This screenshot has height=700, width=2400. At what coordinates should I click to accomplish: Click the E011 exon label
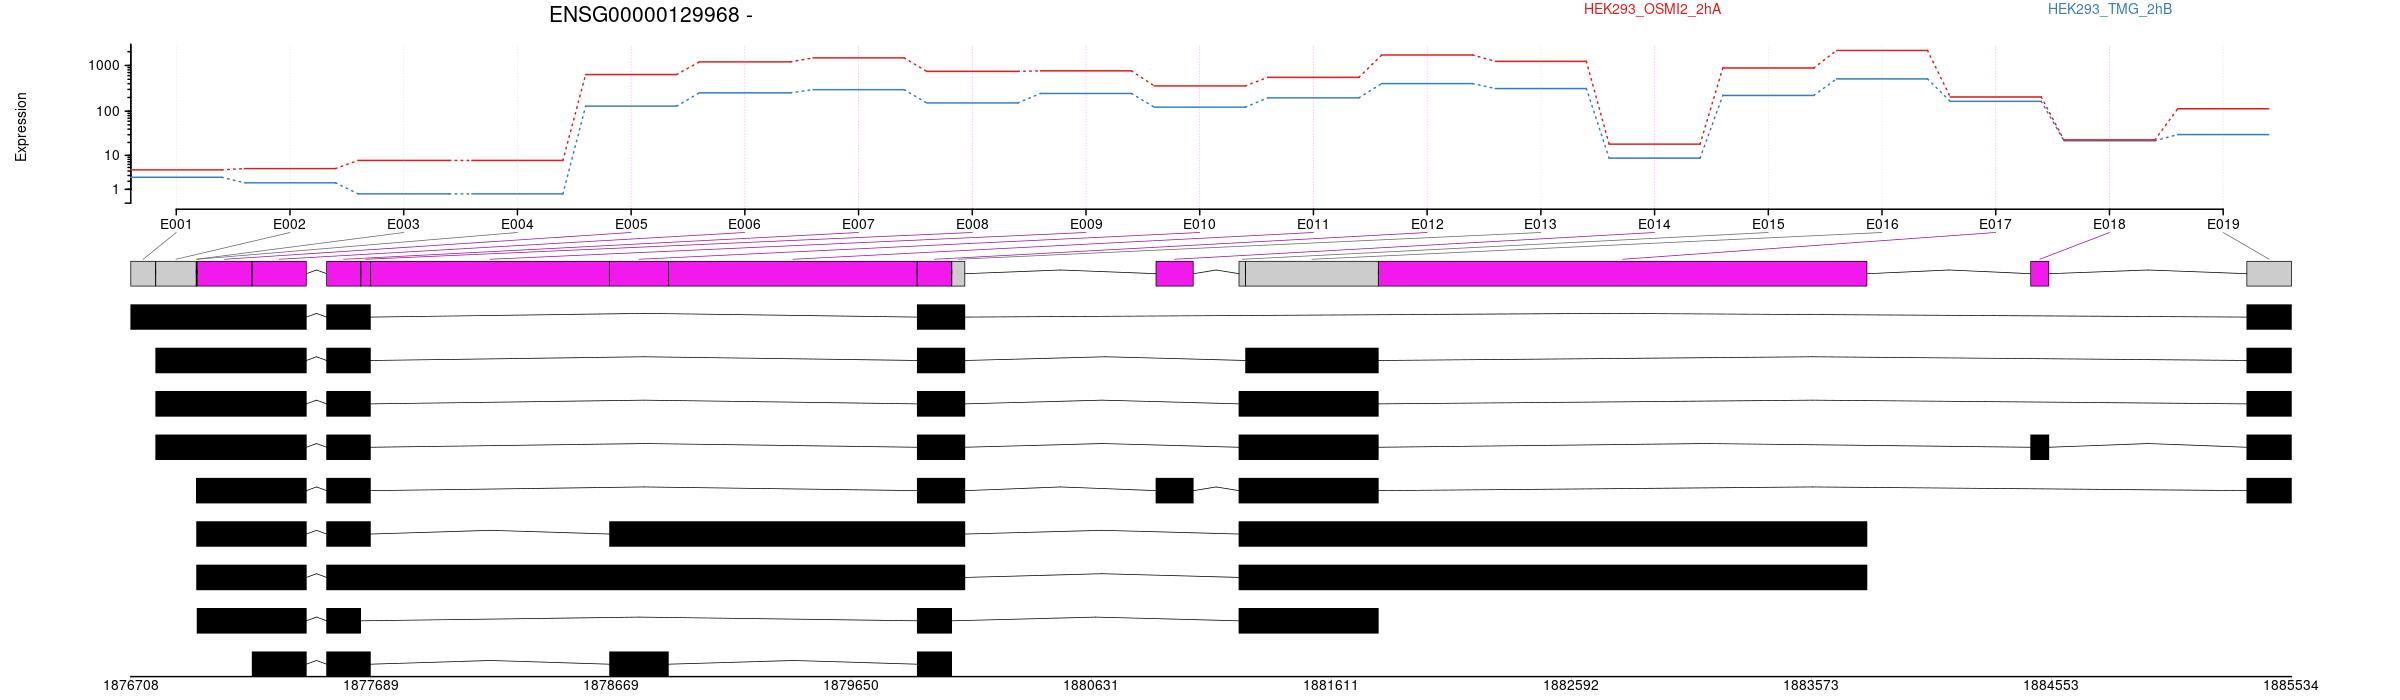coord(1313,225)
